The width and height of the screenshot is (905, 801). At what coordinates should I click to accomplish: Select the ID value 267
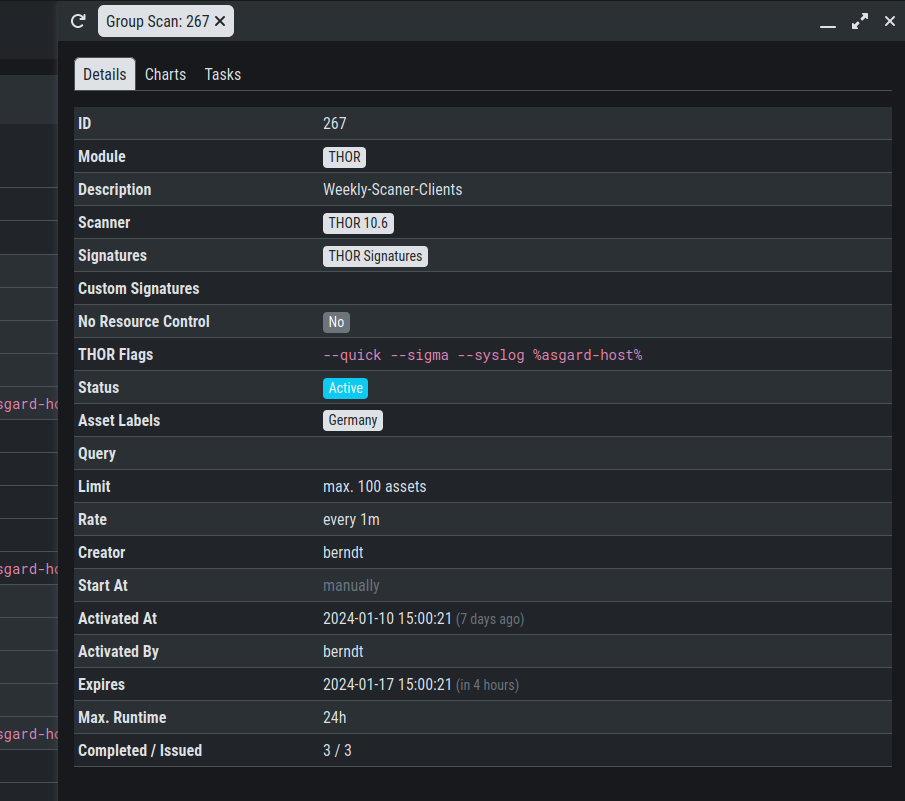pyautogui.click(x=335, y=123)
